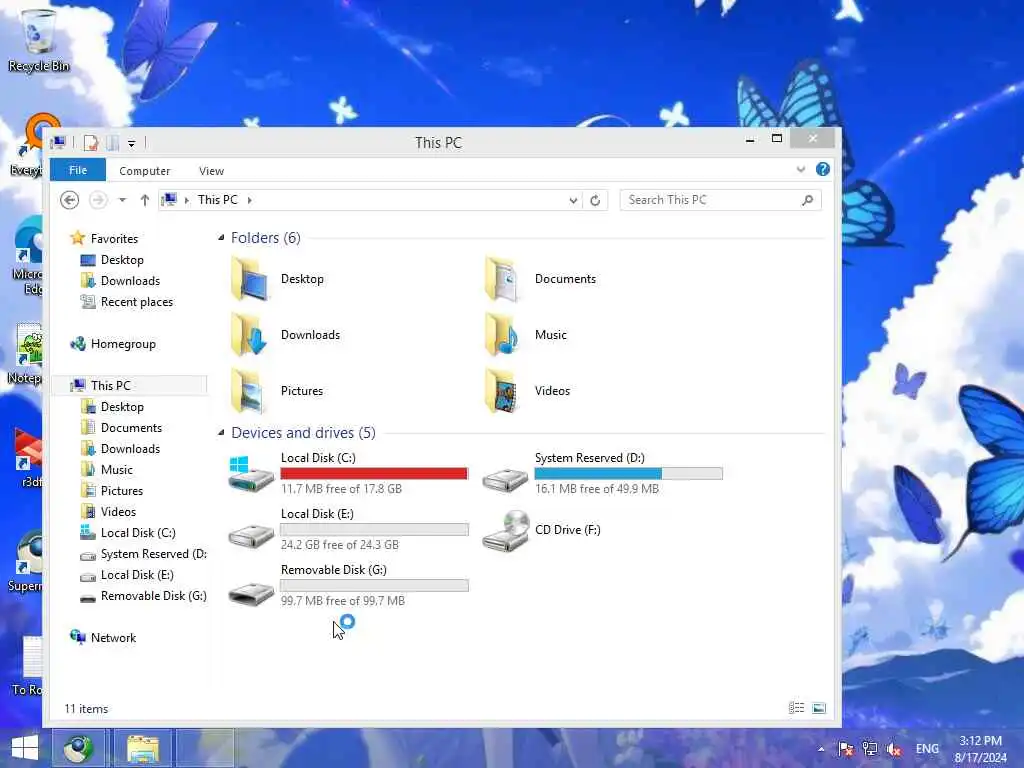This screenshot has width=1024, height=768.
Task: Select Pictures under This PC in sidebar
Action: [121, 490]
